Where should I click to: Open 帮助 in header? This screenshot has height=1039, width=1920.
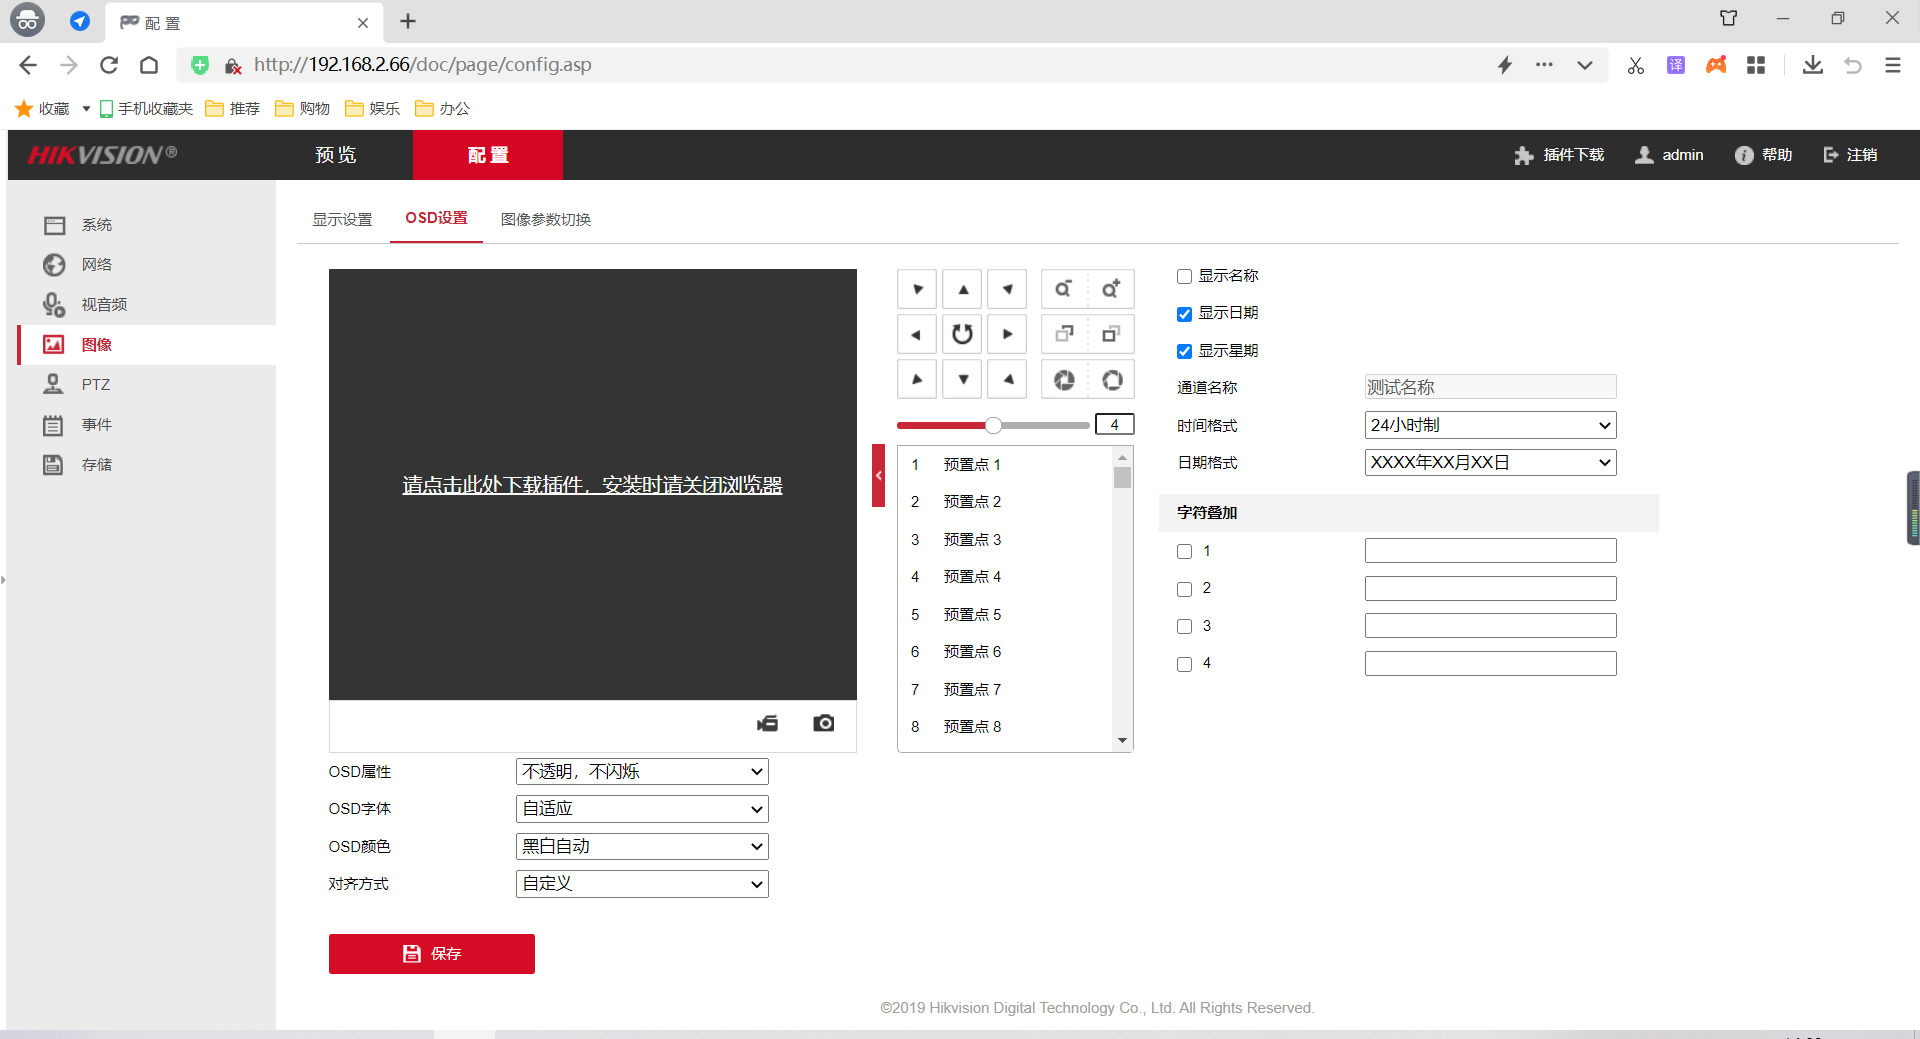(x=1763, y=155)
